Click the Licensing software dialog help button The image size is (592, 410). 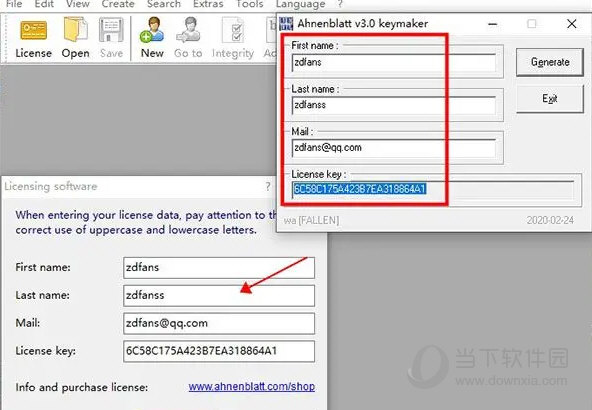pyautogui.click(x=268, y=186)
